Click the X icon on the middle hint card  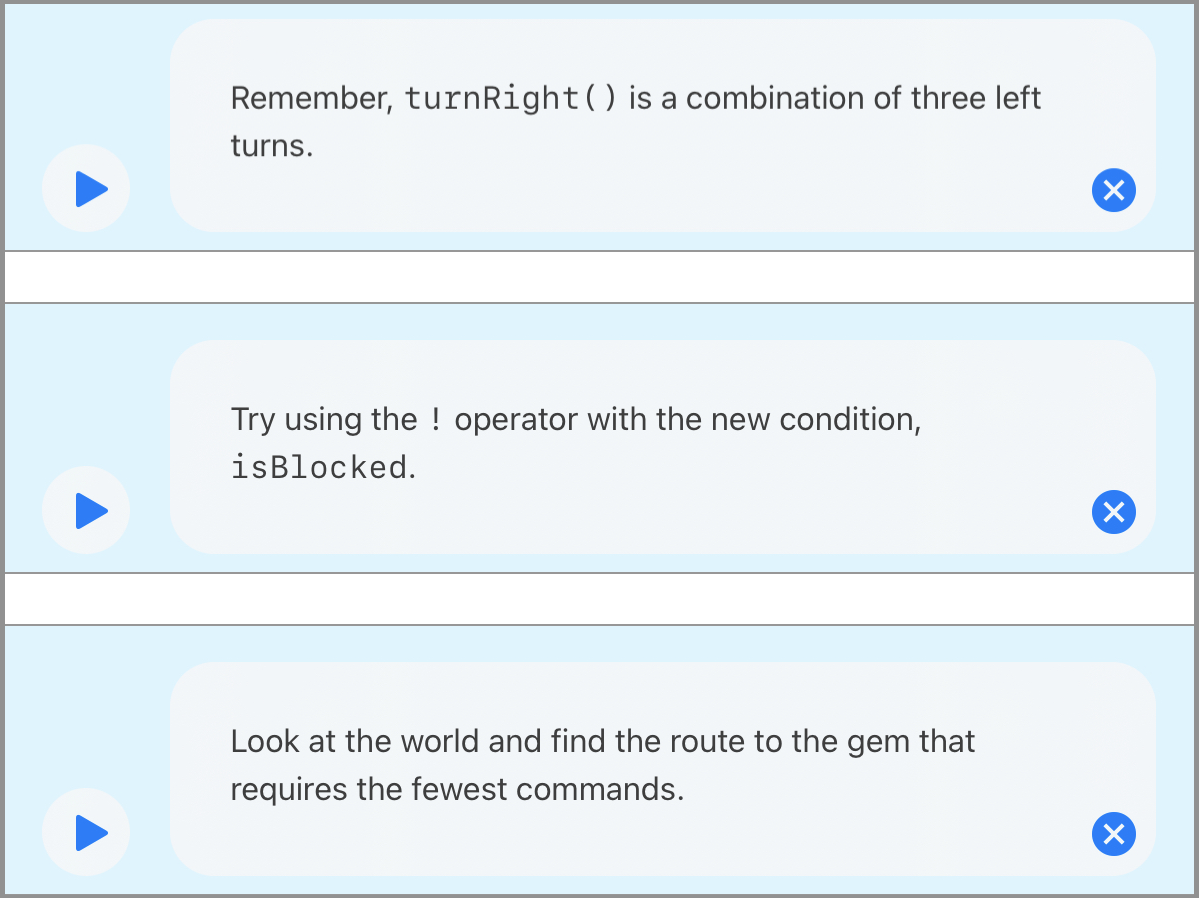click(1114, 512)
